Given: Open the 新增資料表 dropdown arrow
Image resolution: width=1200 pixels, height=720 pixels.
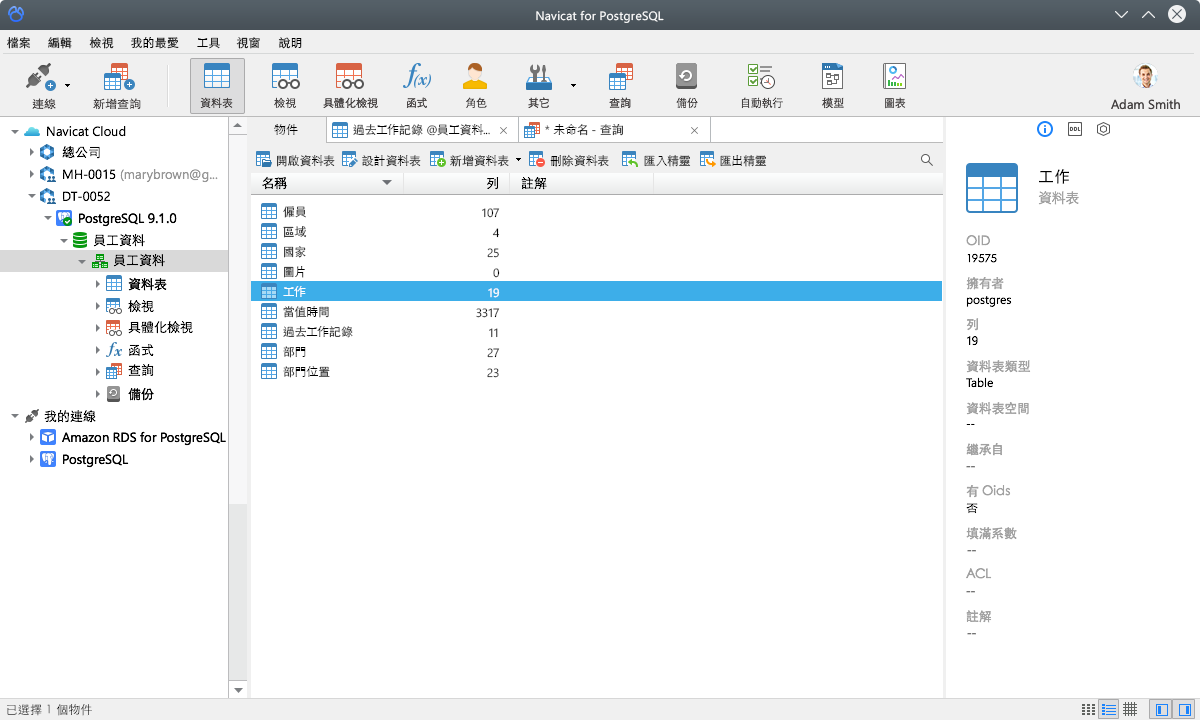Looking at the screenshot, I should coord(519,158).
